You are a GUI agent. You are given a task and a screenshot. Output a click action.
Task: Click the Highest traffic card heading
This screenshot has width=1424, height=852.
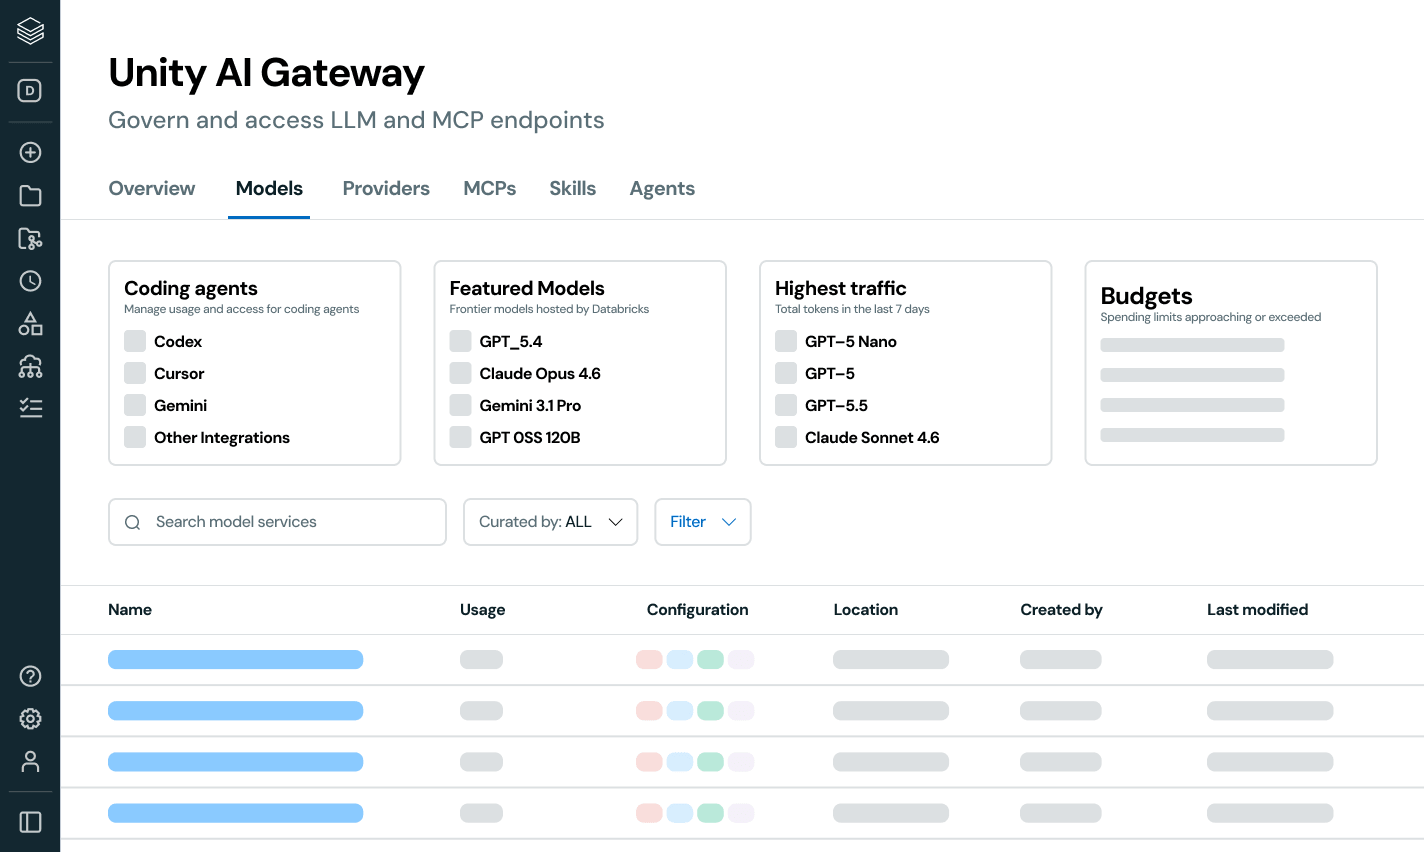tap(840, 288)
